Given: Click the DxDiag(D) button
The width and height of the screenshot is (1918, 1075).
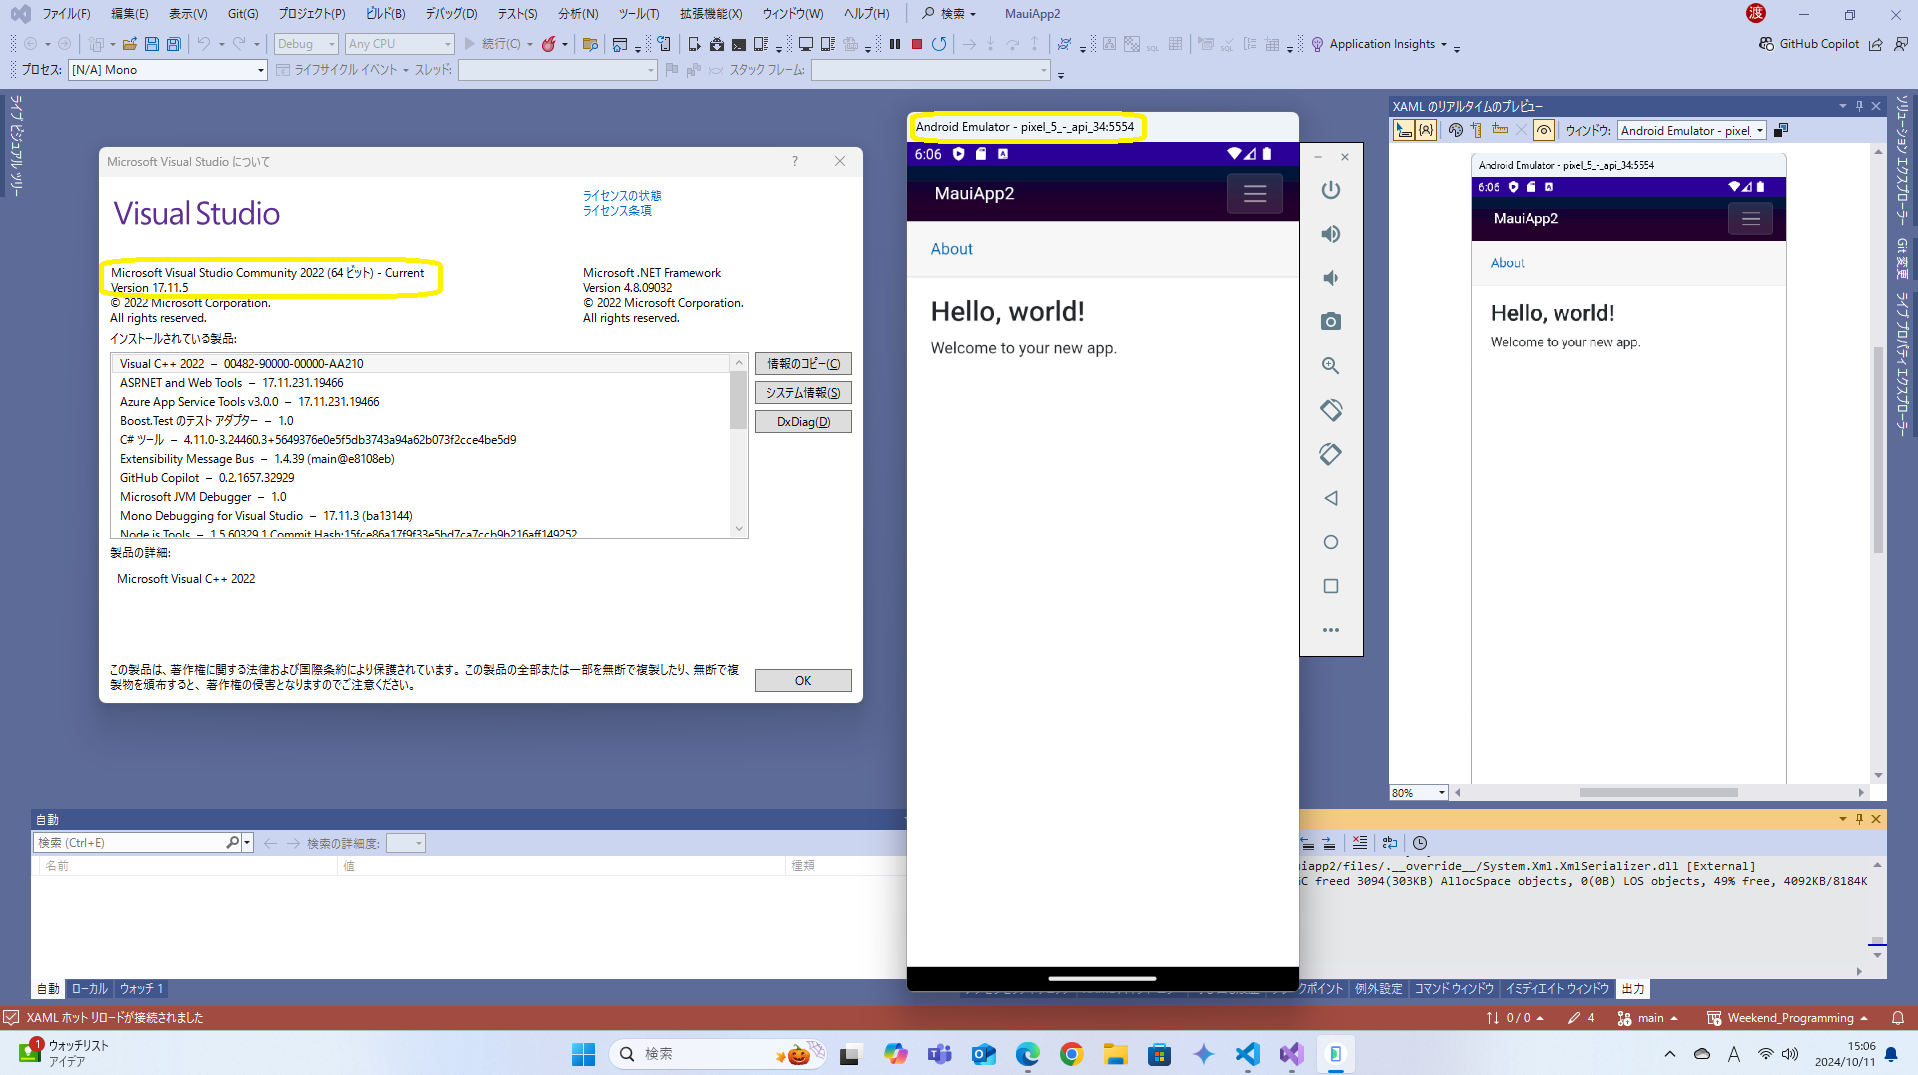Looking at the screenshot, I should (803, 422).
